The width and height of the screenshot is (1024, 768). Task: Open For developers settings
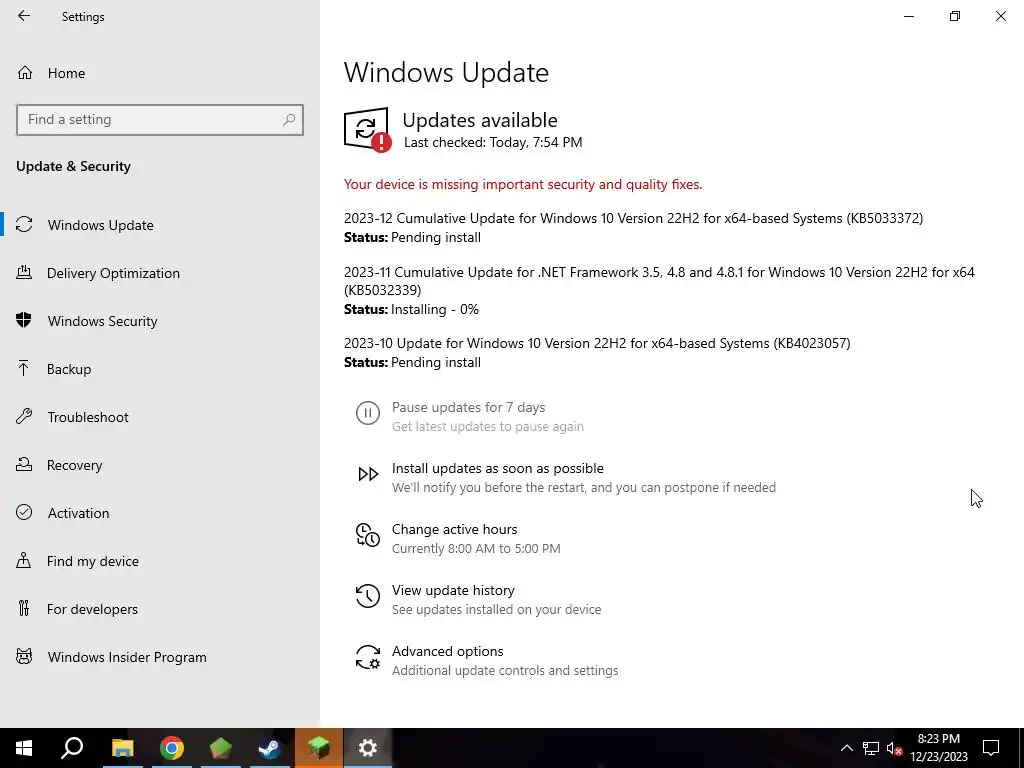92,609
